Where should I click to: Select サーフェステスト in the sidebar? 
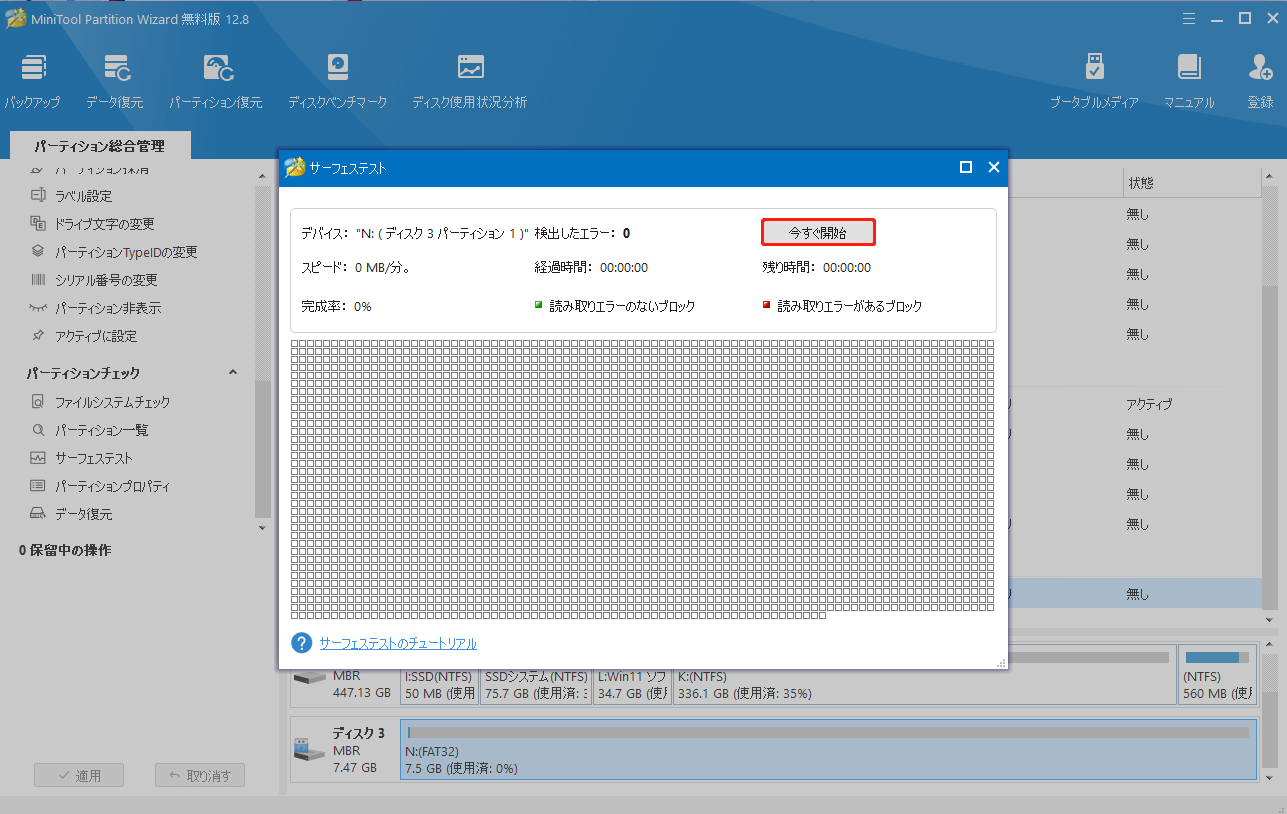click(x=93, y=458)
